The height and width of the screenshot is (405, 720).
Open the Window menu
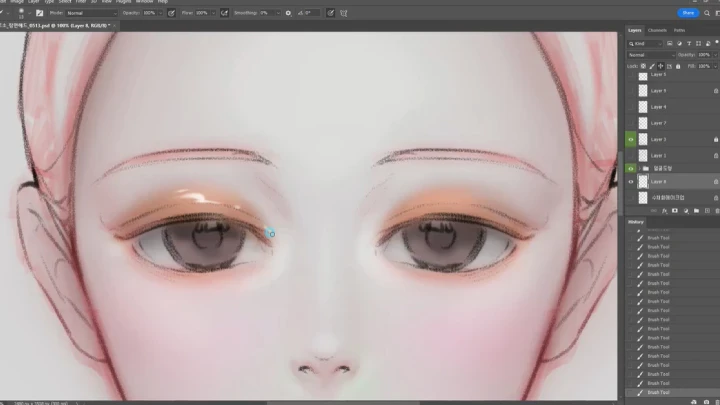[144, 2]
